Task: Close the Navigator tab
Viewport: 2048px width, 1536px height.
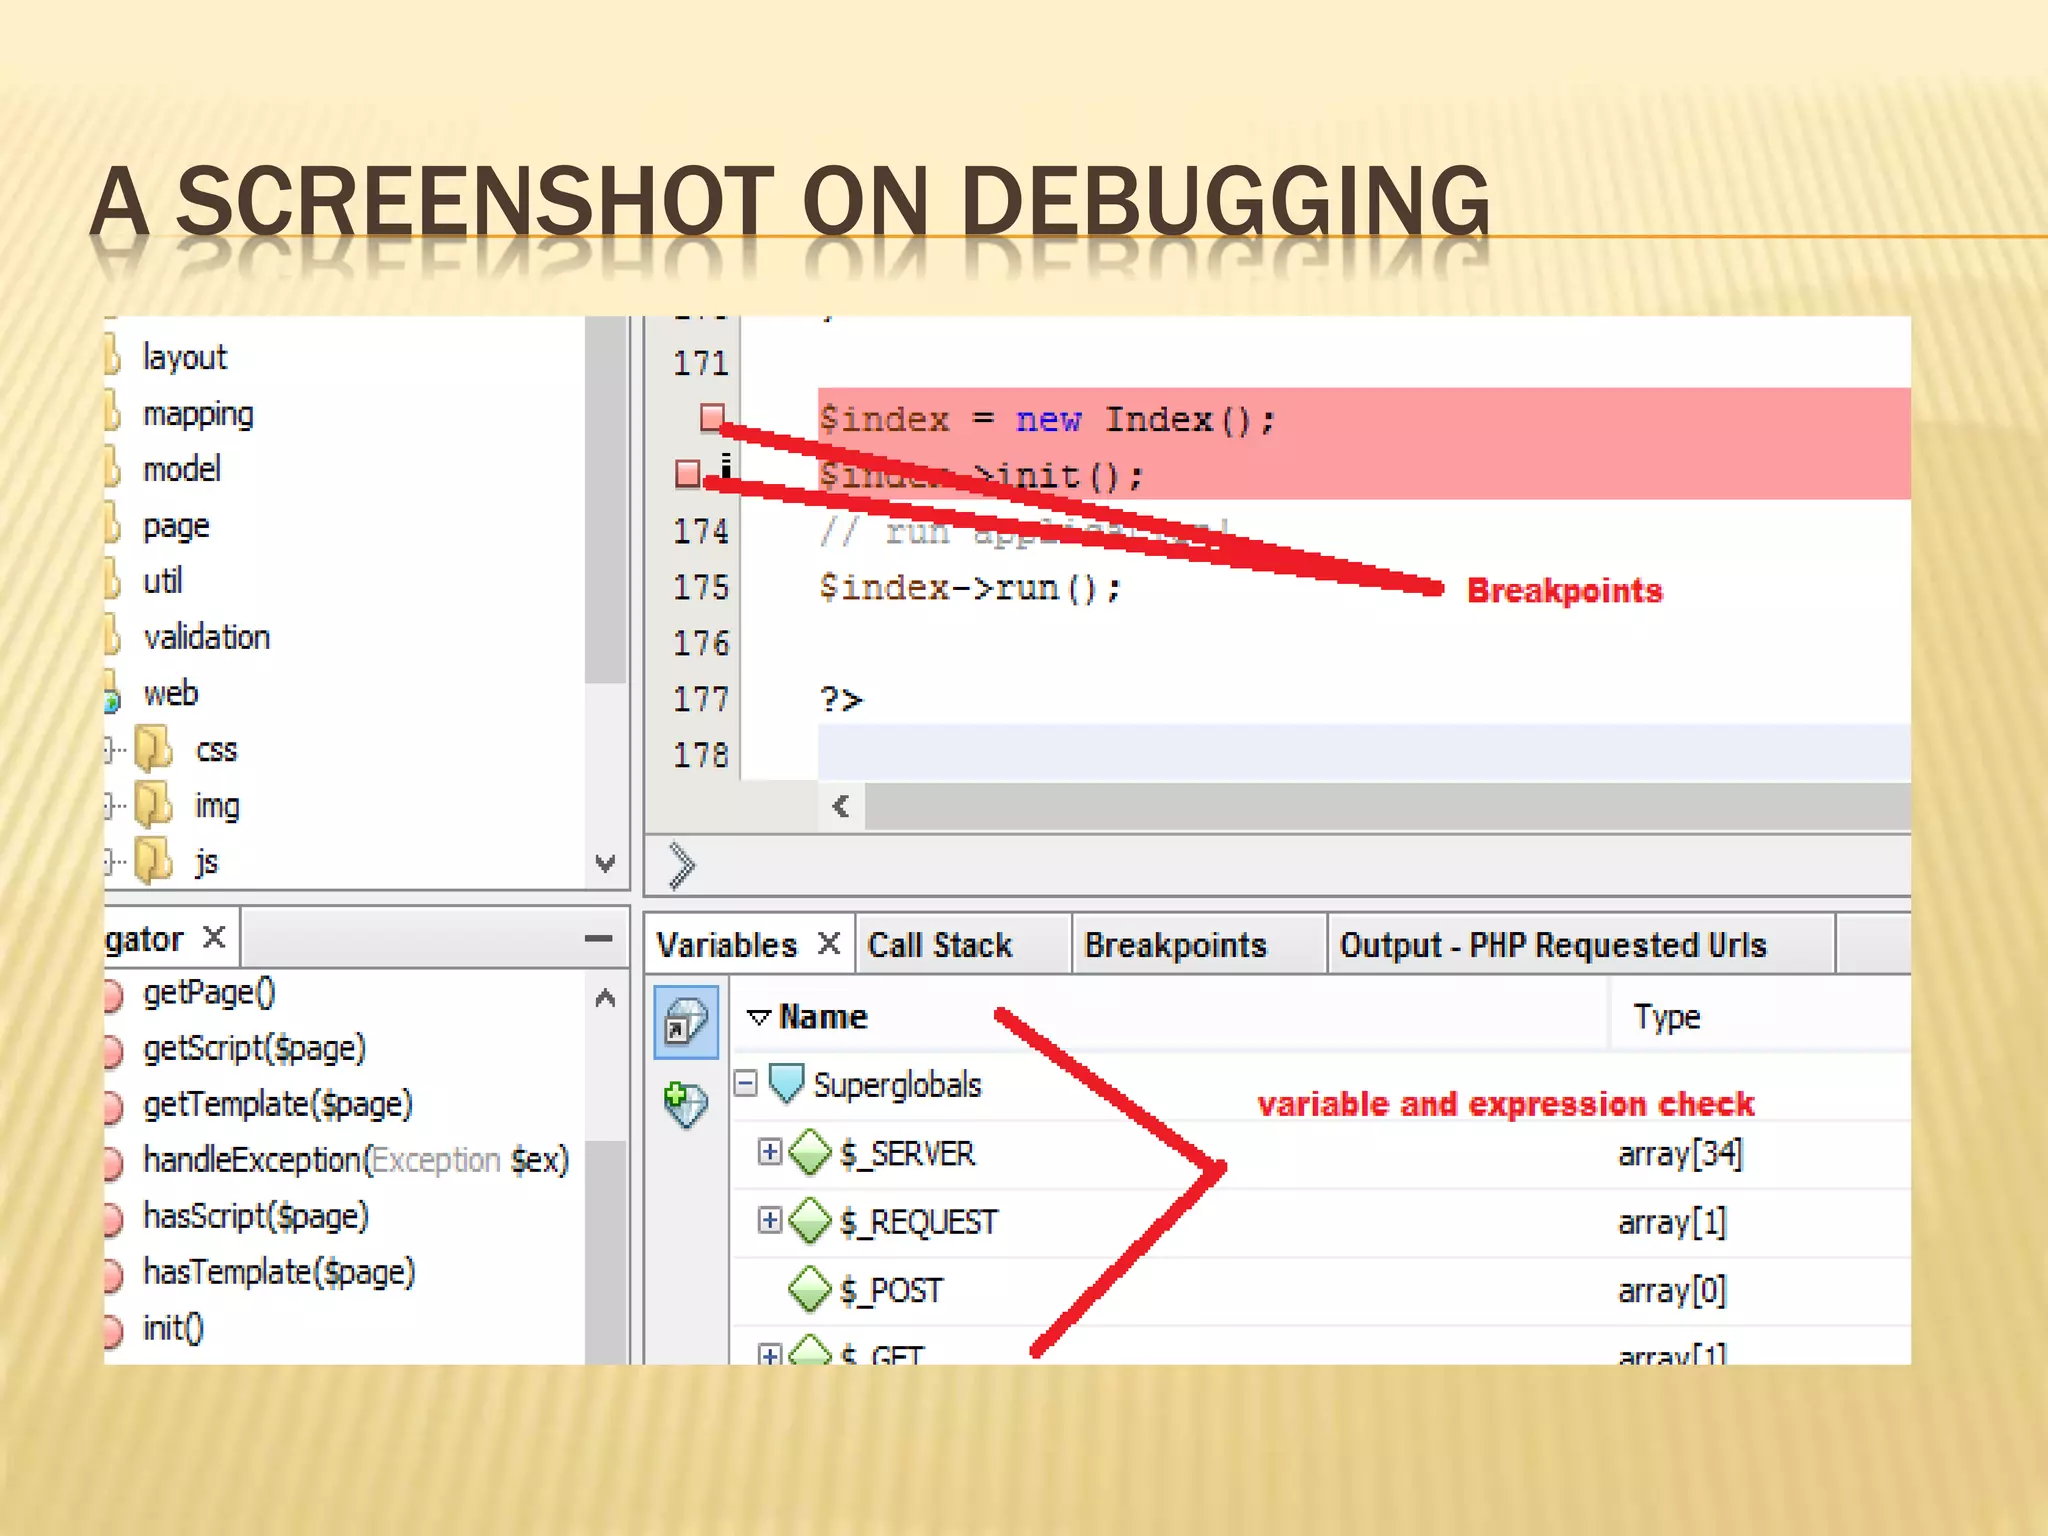Action: coord(214,937)
